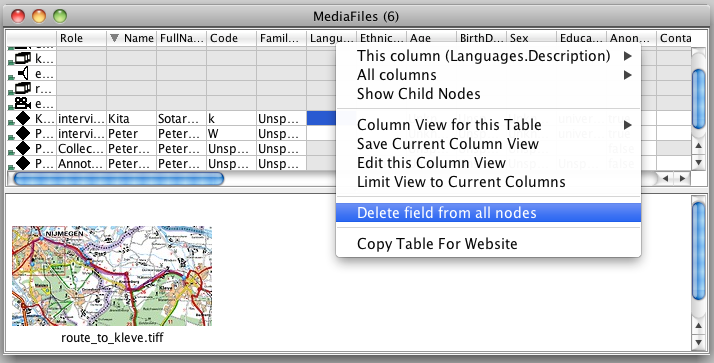This screenshot has height=363, width=714.
Task: Select the audio speaker media file icon
Action: pos(24,73)
